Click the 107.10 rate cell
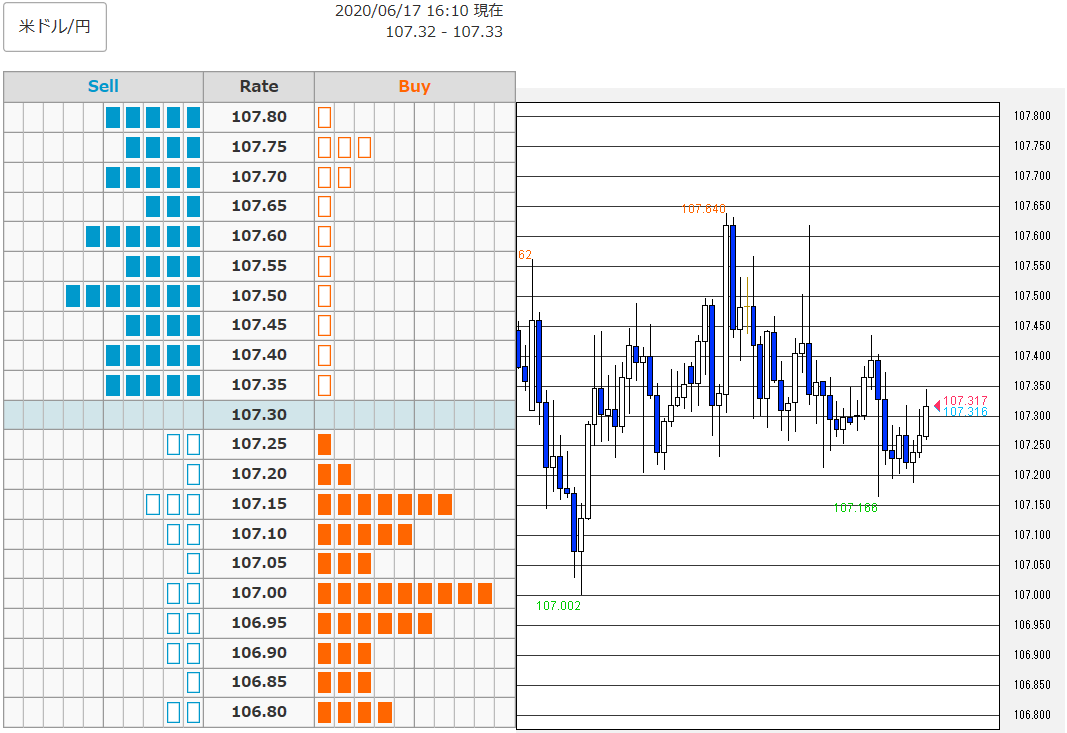Screen dimensions: 1067x733 (x=259, y=534)
